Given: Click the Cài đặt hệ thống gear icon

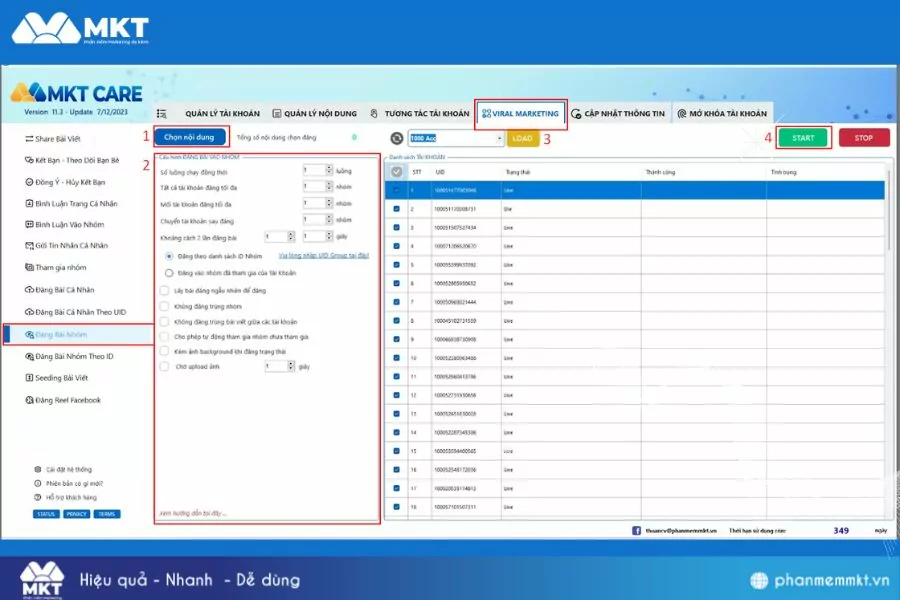Looking at the screenshot, I should [x=38, y=470].
